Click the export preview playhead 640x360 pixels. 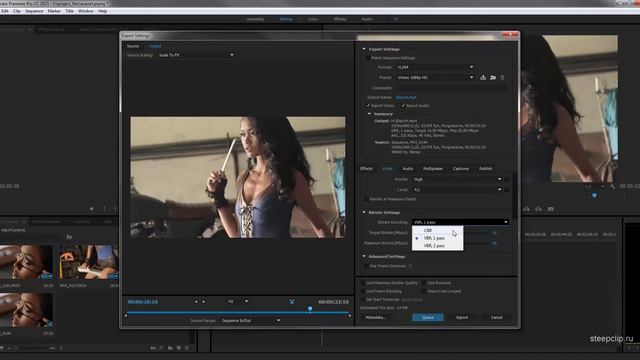pos(310,309)
